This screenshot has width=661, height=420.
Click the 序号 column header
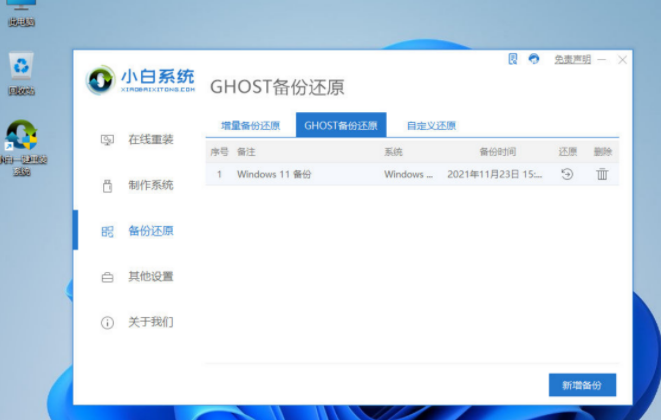[219, 152]
